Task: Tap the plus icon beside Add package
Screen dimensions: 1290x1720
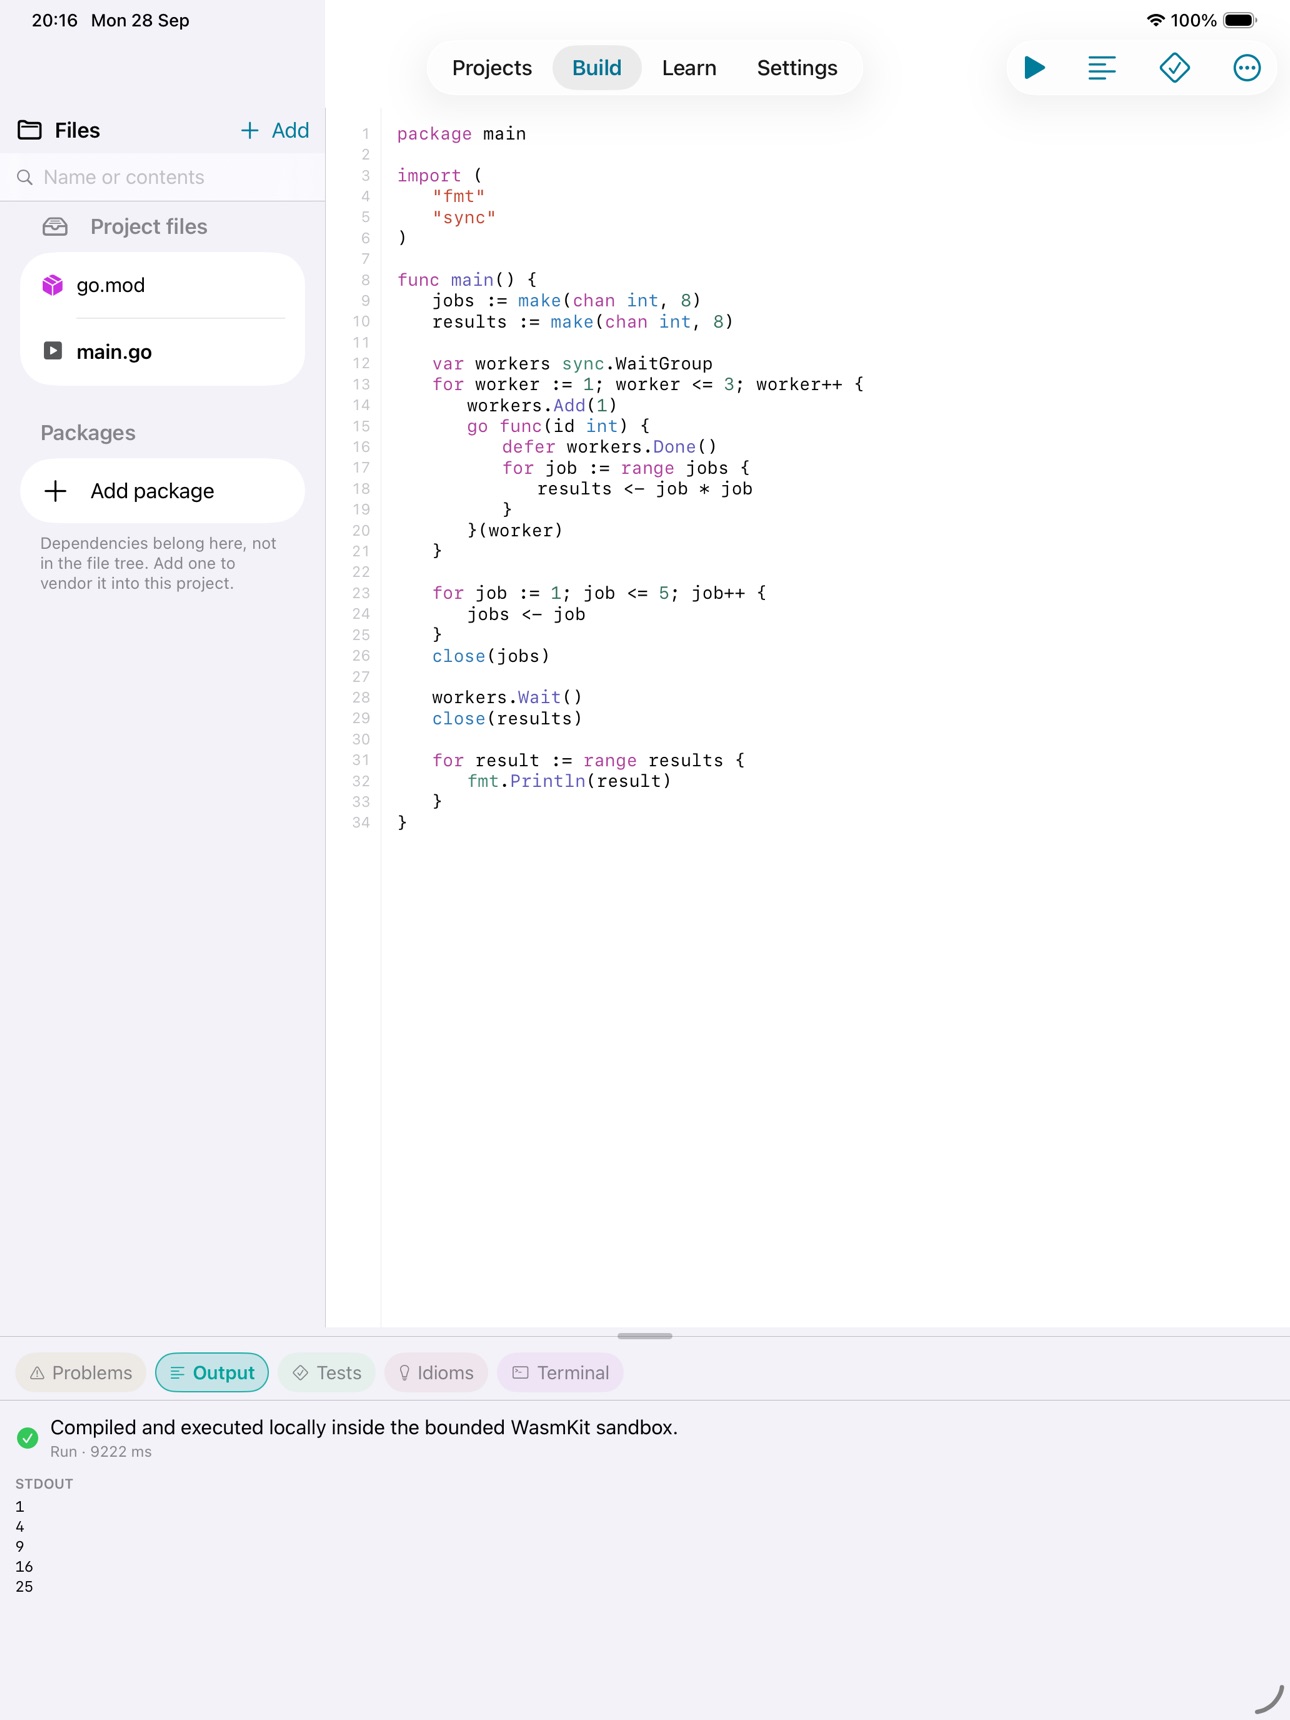Action: (56, 491)
